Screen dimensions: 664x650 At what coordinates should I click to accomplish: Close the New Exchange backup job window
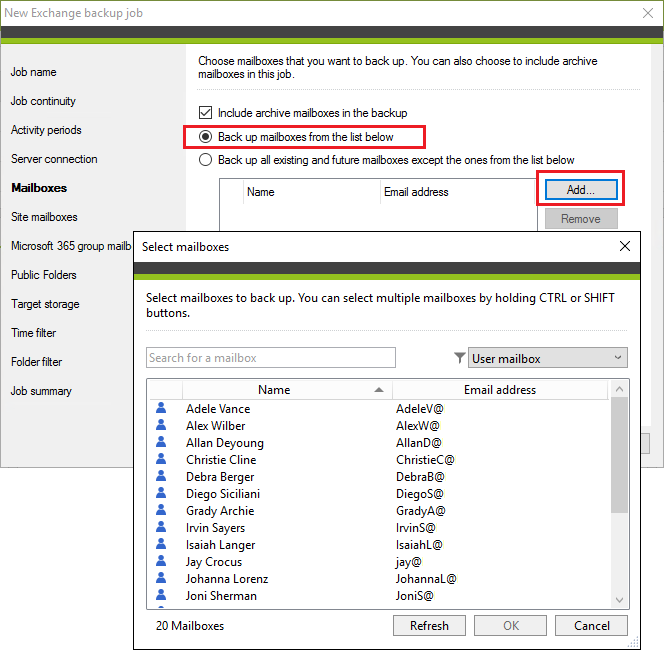(647, 13)
